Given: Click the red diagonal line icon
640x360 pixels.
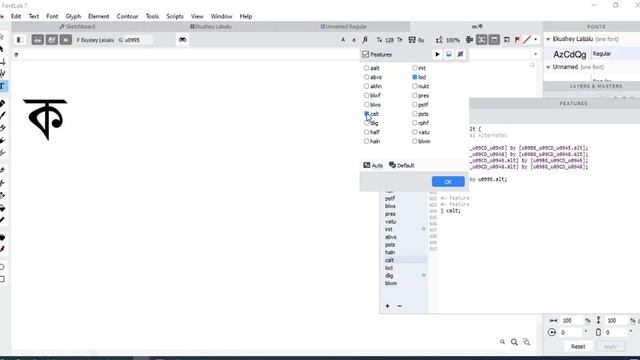Looking at the screenshot, I should 527,40.
